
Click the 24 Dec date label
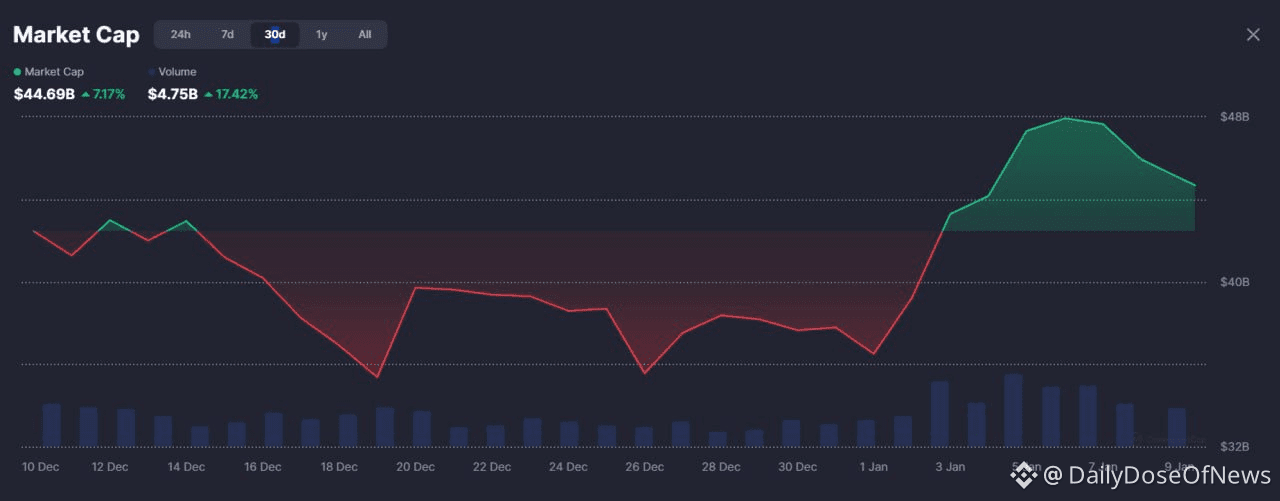(568, 467)
